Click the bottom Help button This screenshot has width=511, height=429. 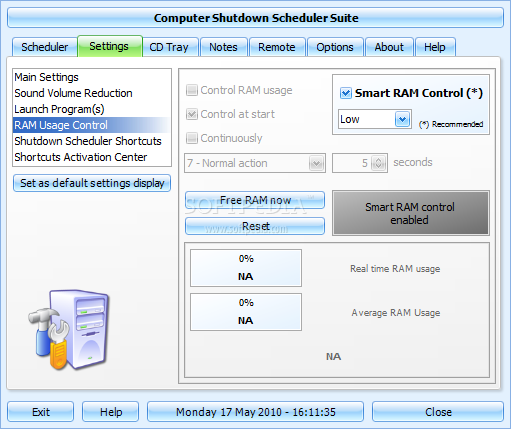tap(111, 412)
